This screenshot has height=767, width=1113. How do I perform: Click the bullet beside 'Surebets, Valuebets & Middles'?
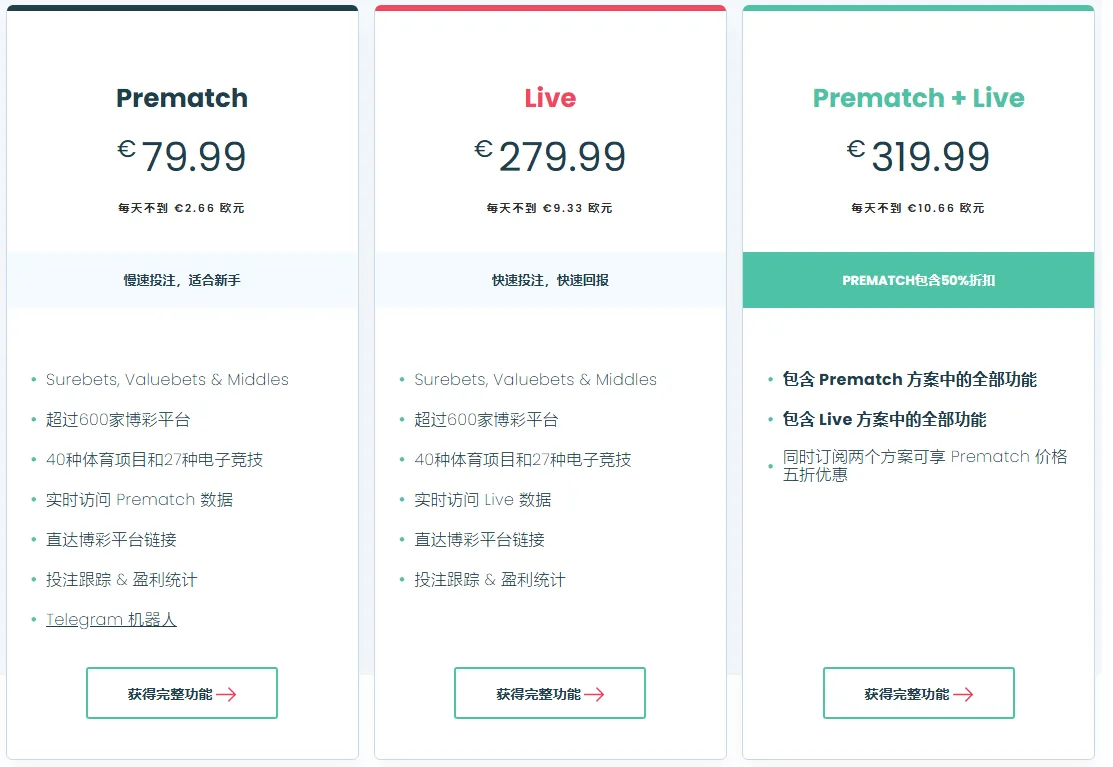[34, 380]
